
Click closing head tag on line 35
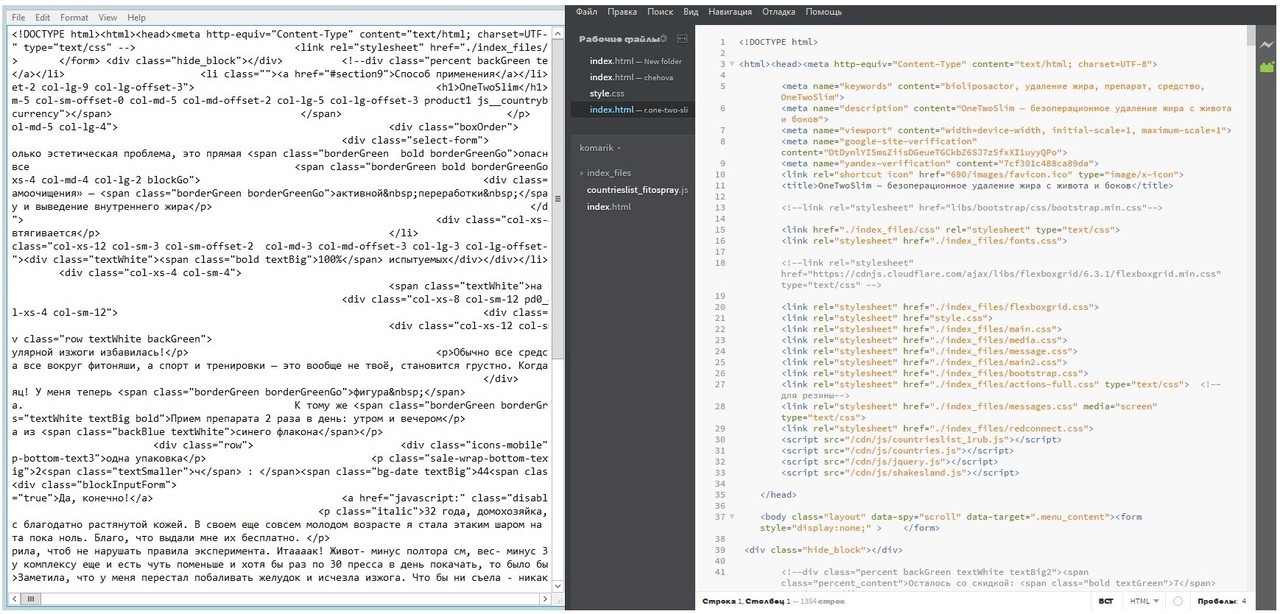[x=779, y=495]
